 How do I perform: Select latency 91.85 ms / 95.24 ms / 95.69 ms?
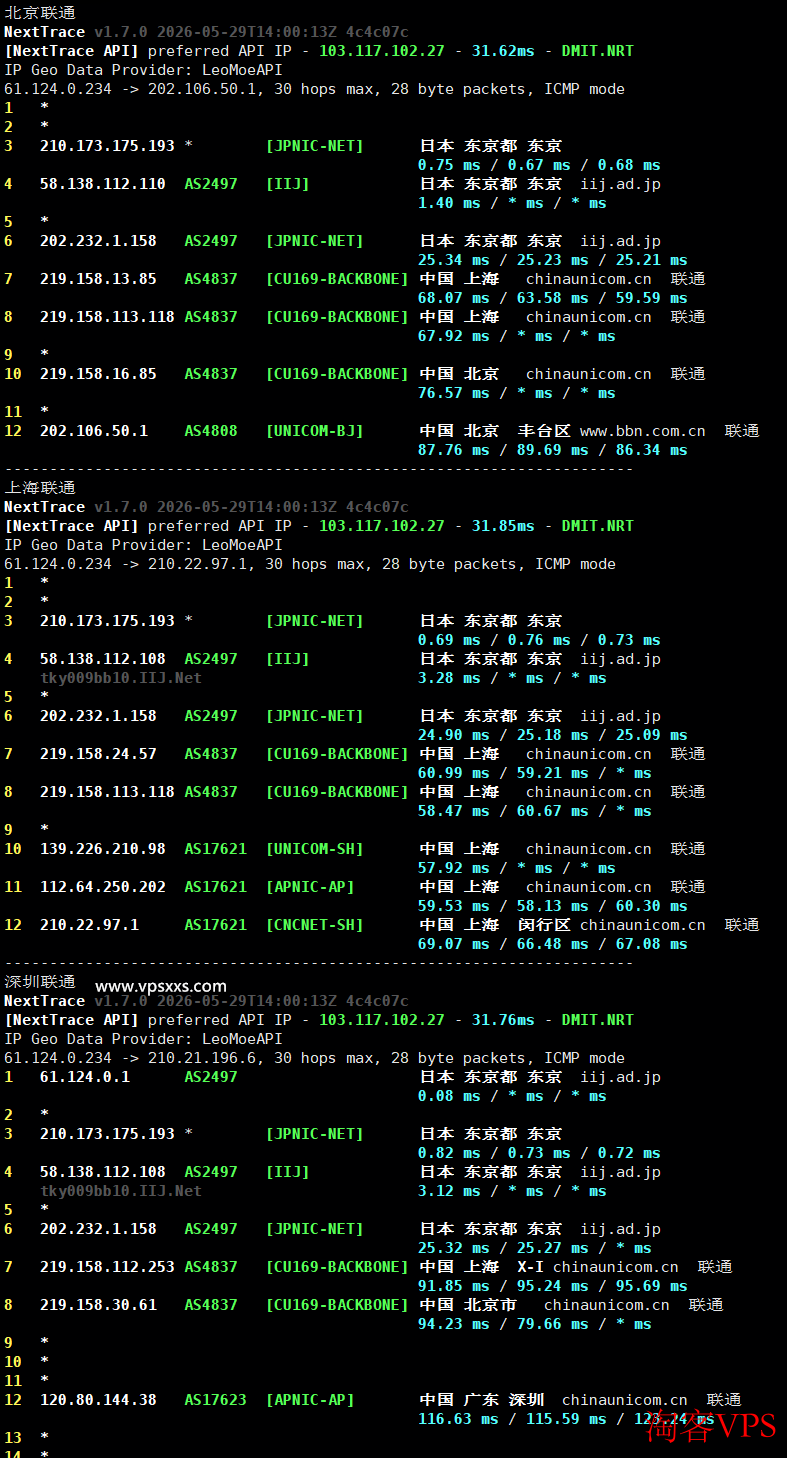coord(553,1286)
